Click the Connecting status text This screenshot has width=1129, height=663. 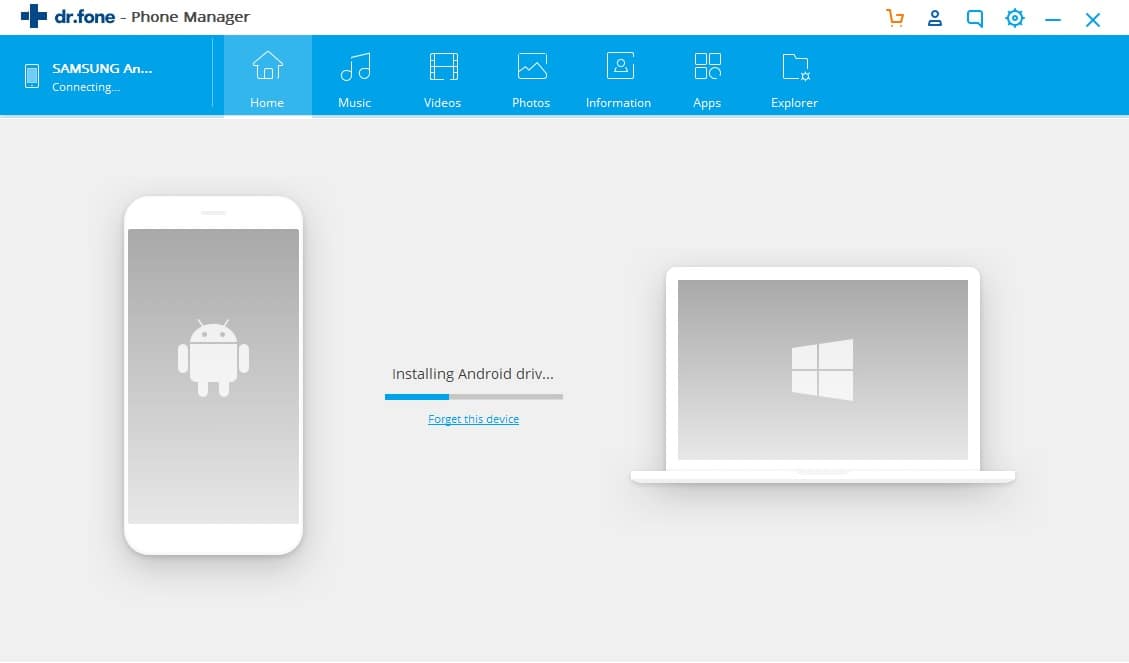coord(86,87)
